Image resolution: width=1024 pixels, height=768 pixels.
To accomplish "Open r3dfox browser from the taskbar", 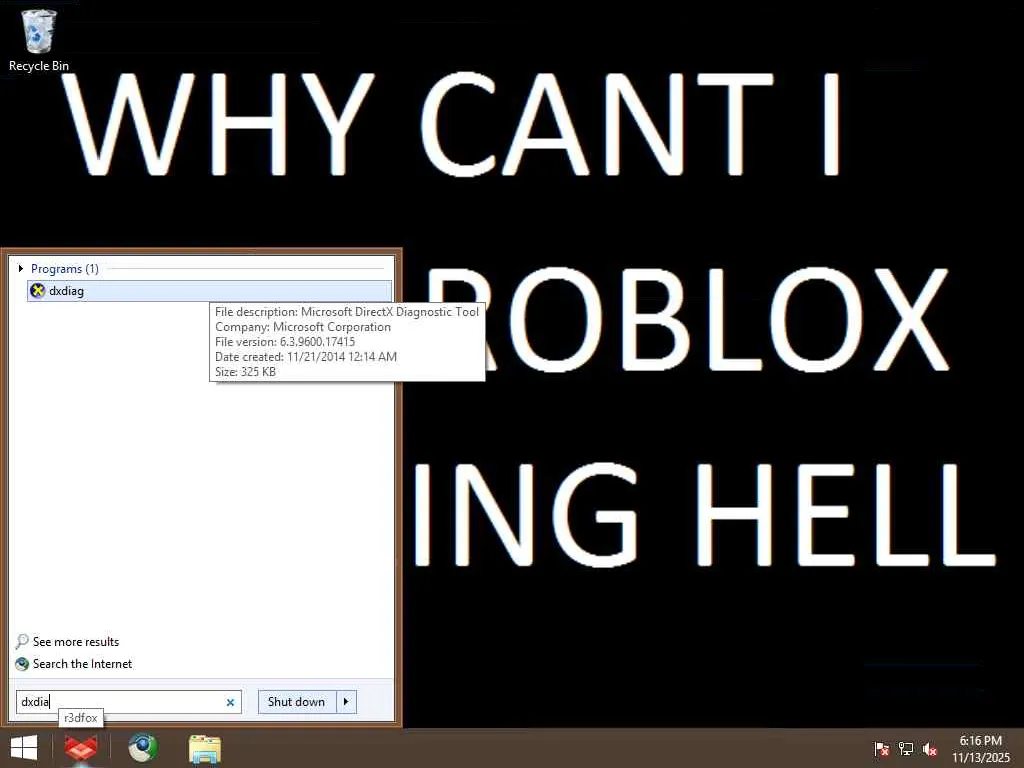I will pos(81,748).
